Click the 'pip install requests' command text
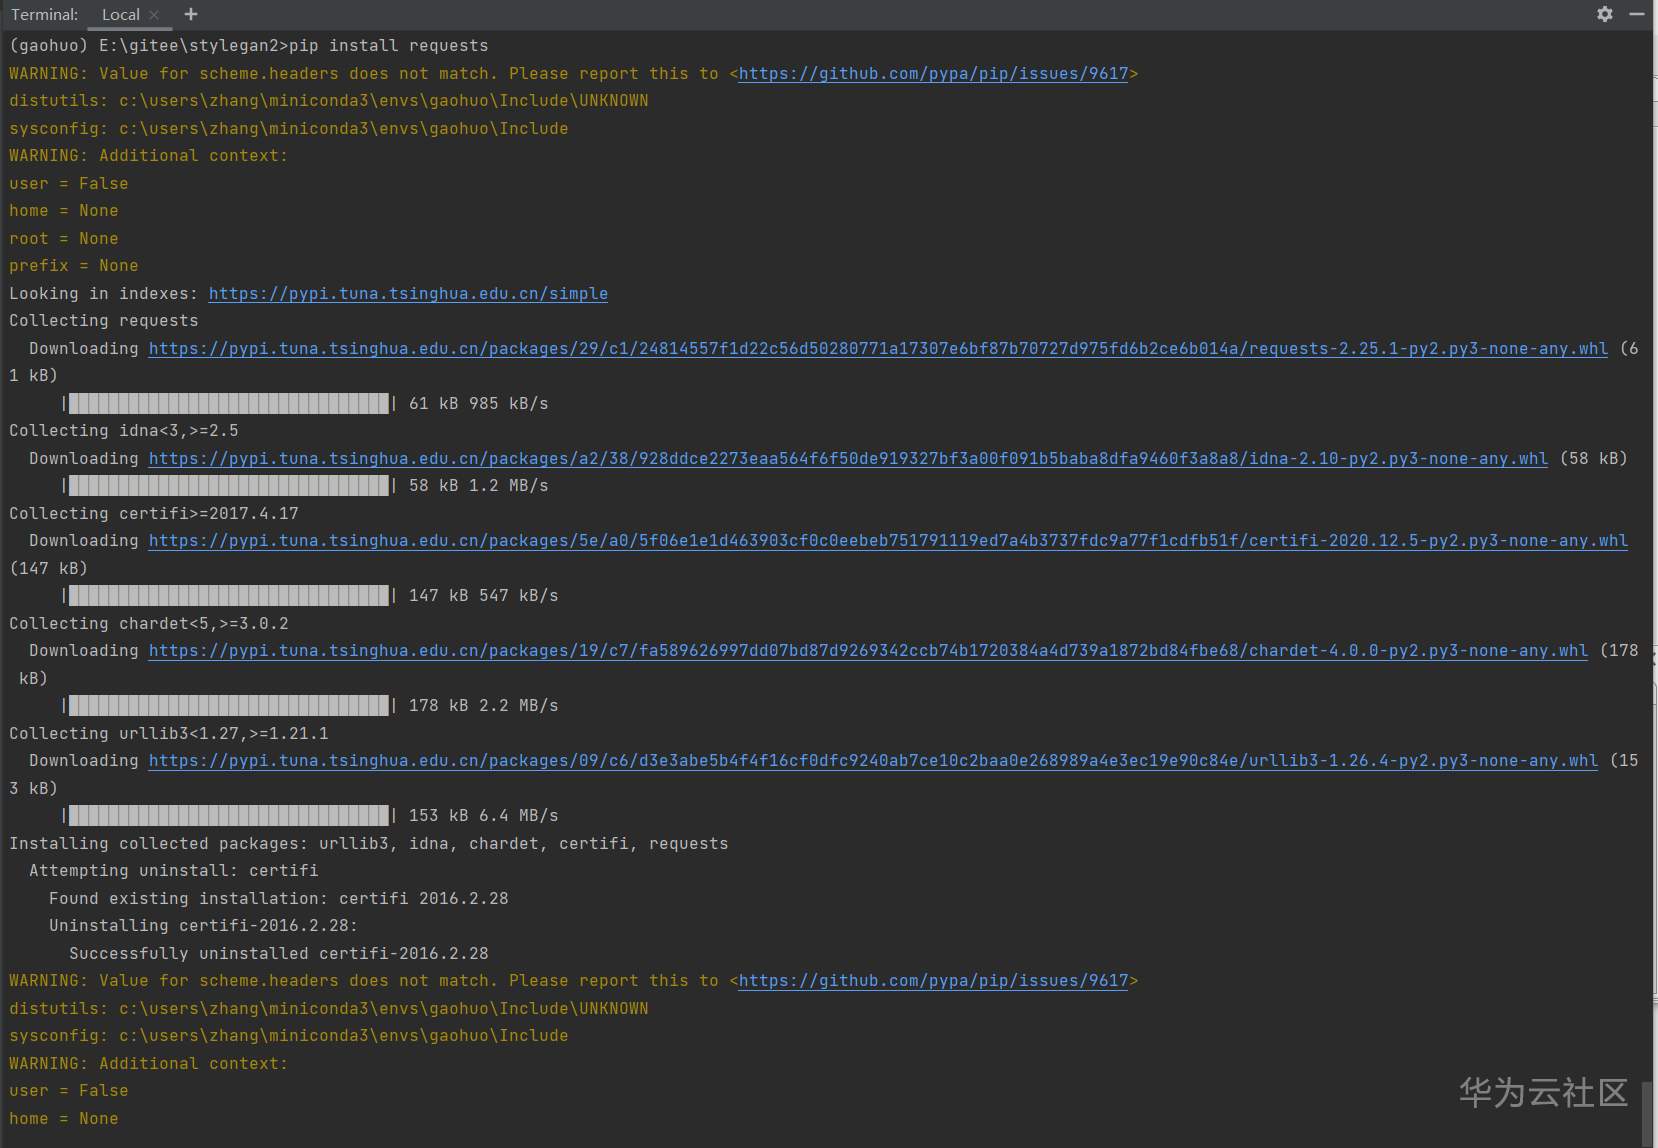The width and height of the screenshot is (1658, 1148). [x=388, y=46]
